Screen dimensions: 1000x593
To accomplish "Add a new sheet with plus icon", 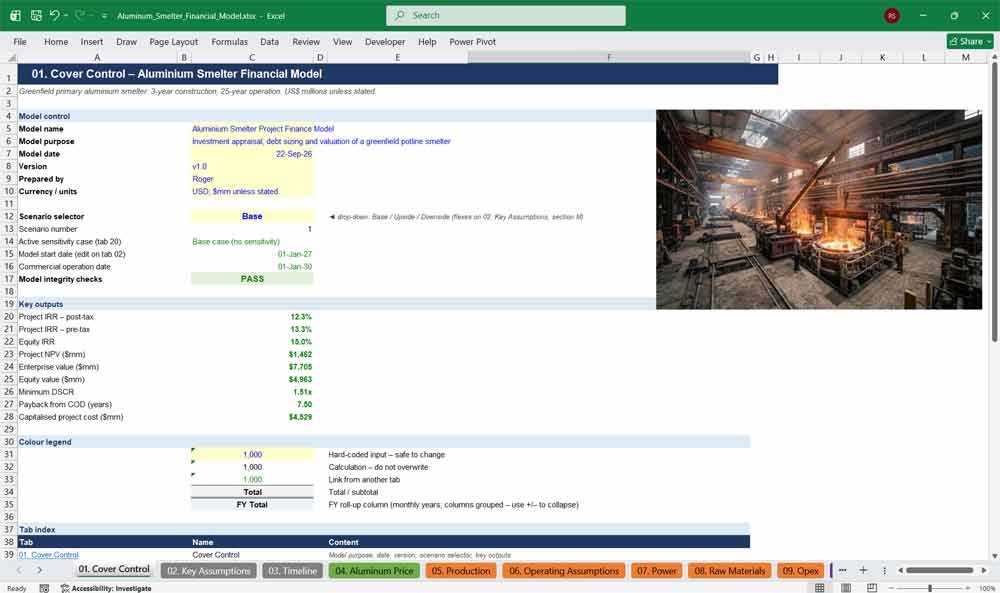I will [x=863, y=570].
